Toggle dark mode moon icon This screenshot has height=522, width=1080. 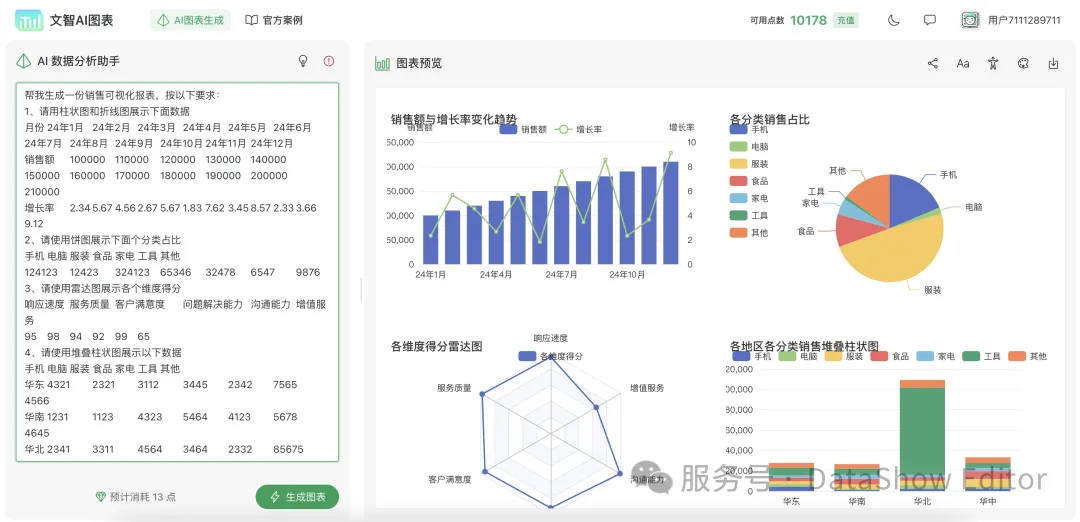(x=894, y=20)
